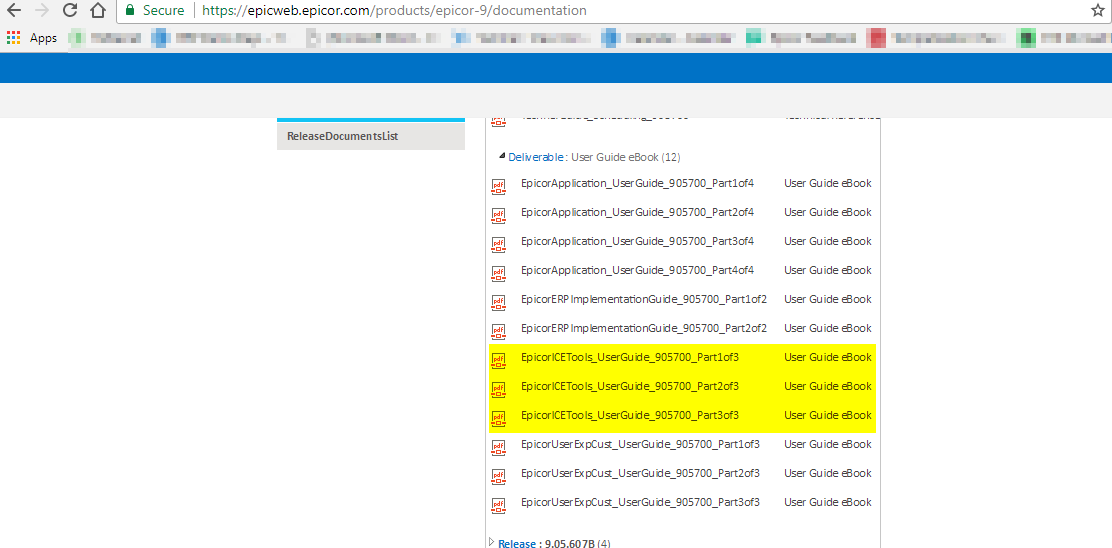
Task: Go to the browser Home page icon
Action: click(99, 11)
